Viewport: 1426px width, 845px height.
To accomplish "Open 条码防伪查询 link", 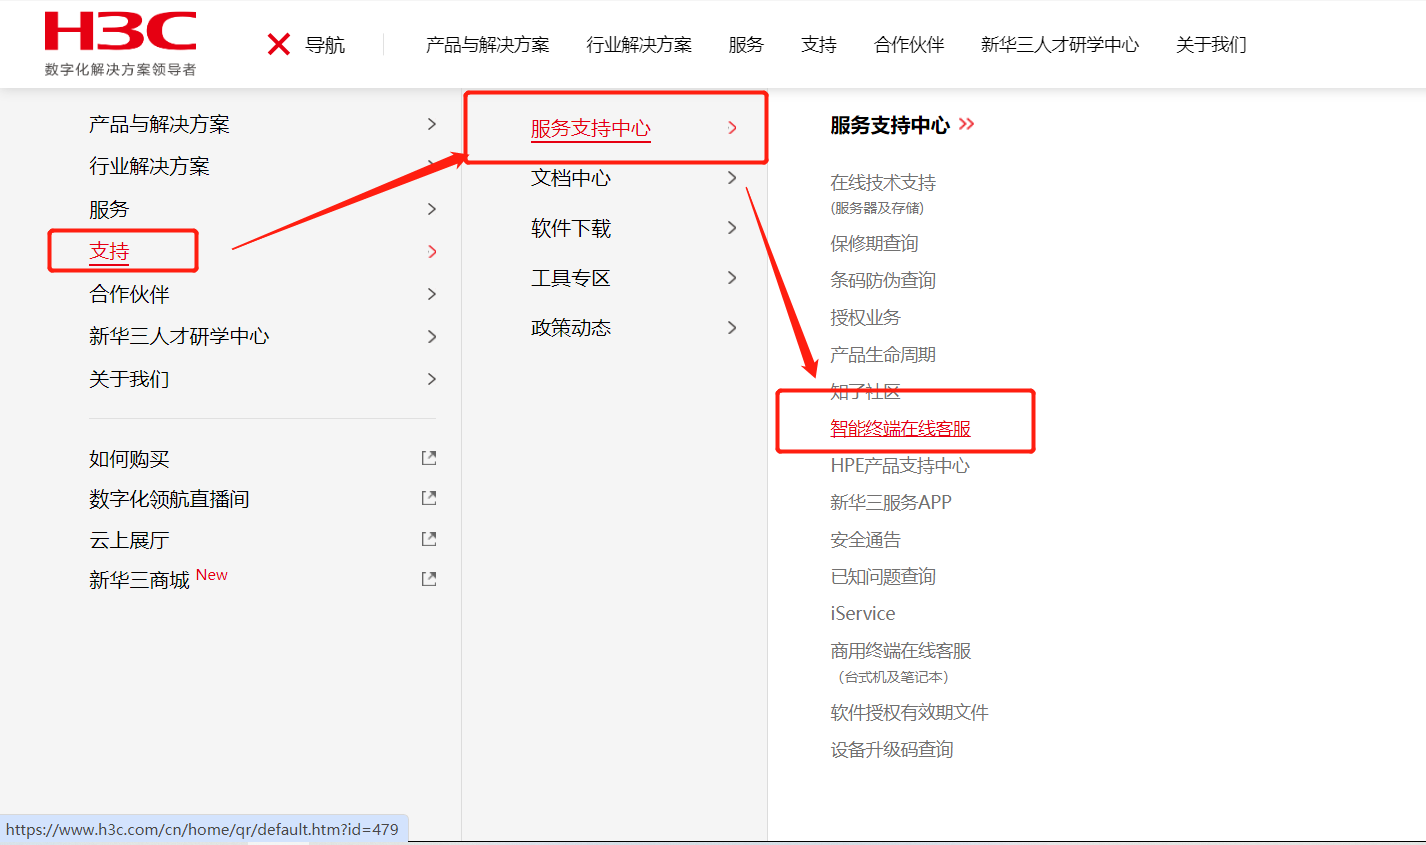I will pos(883,281).
